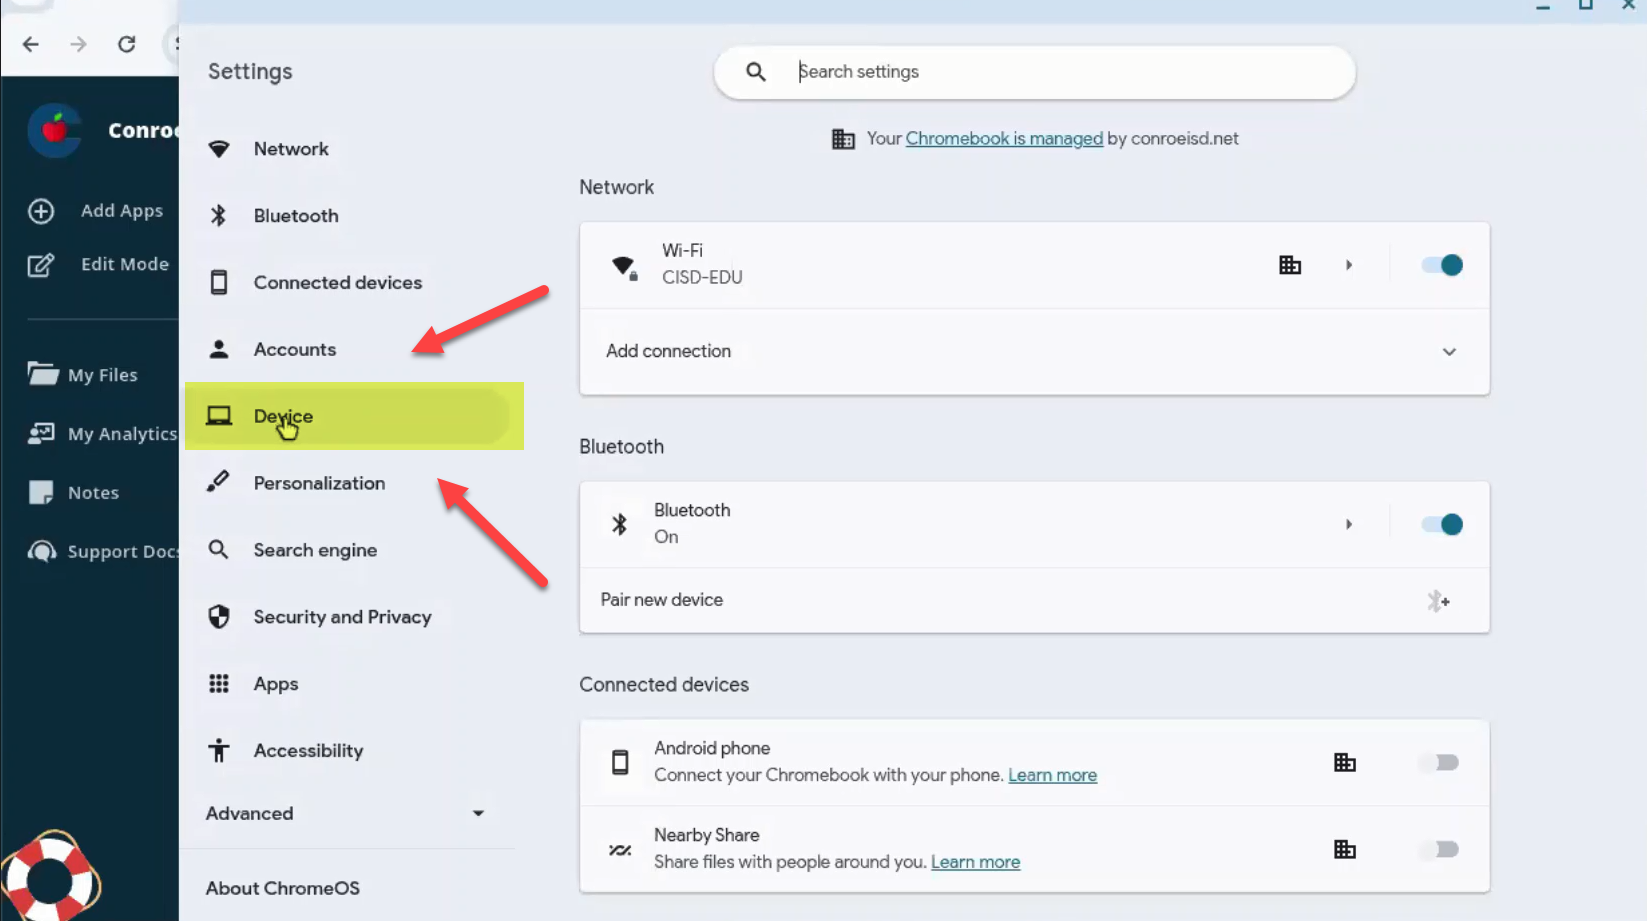Viewport: 1647px width, 921px height.
Task: Click Learn more link for Nearby Share
Action: pyautogui.click(x=975, y=862)
